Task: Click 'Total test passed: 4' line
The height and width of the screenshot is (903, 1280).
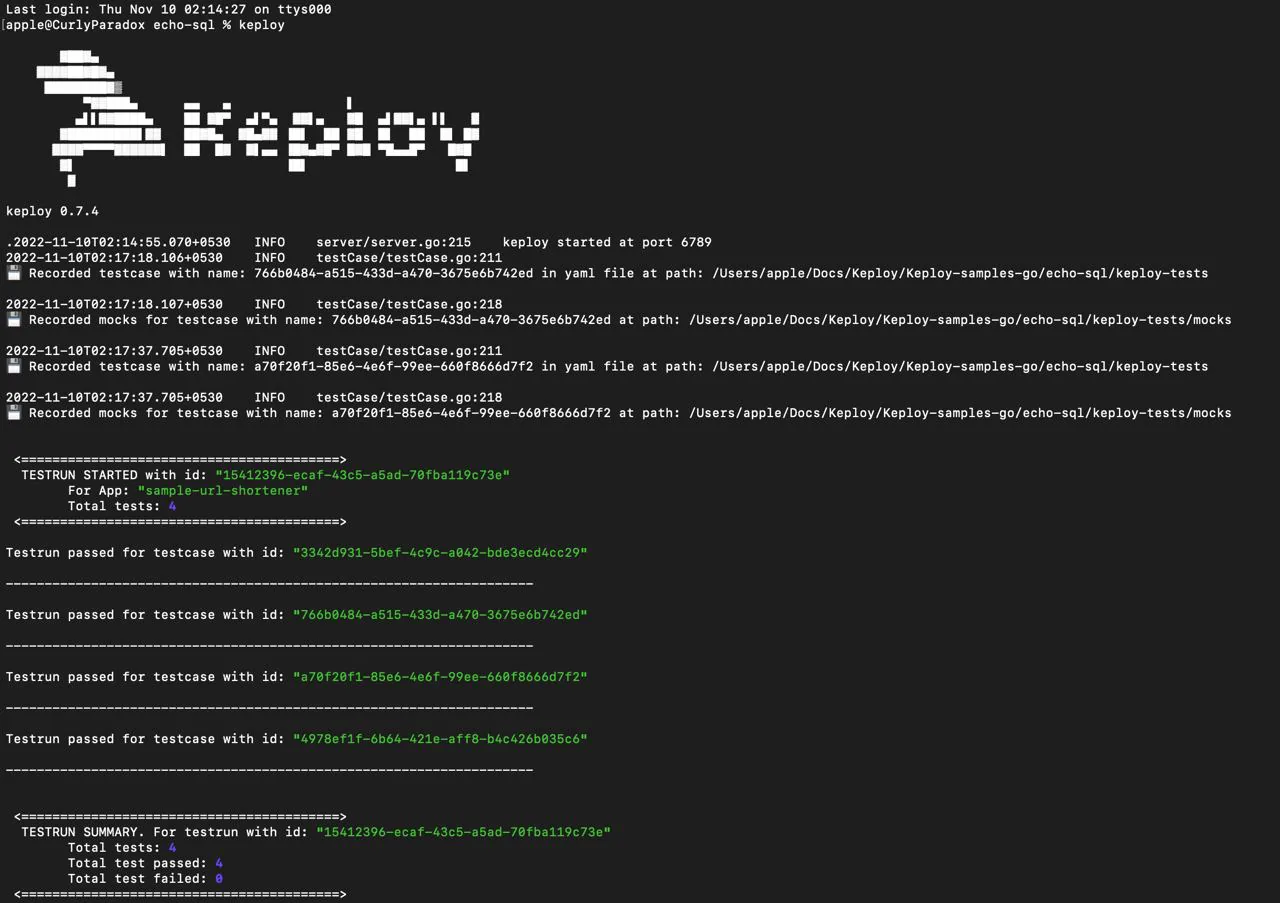Action: pos(145,863)
